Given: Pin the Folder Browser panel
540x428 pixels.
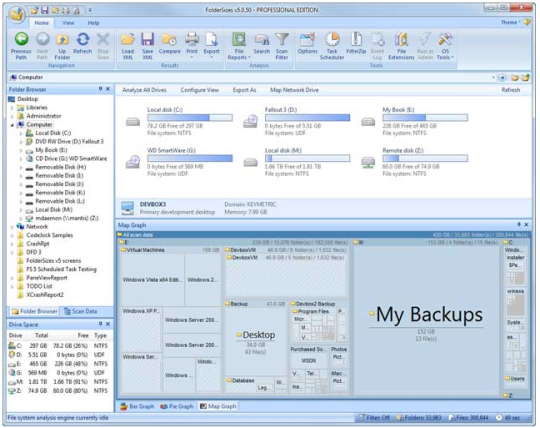Looking at the screenshot, I should click(100, 89).
